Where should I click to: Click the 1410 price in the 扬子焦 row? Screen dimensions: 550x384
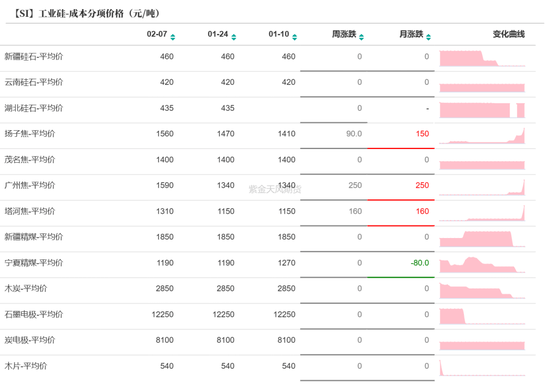[x=287, y=134]
